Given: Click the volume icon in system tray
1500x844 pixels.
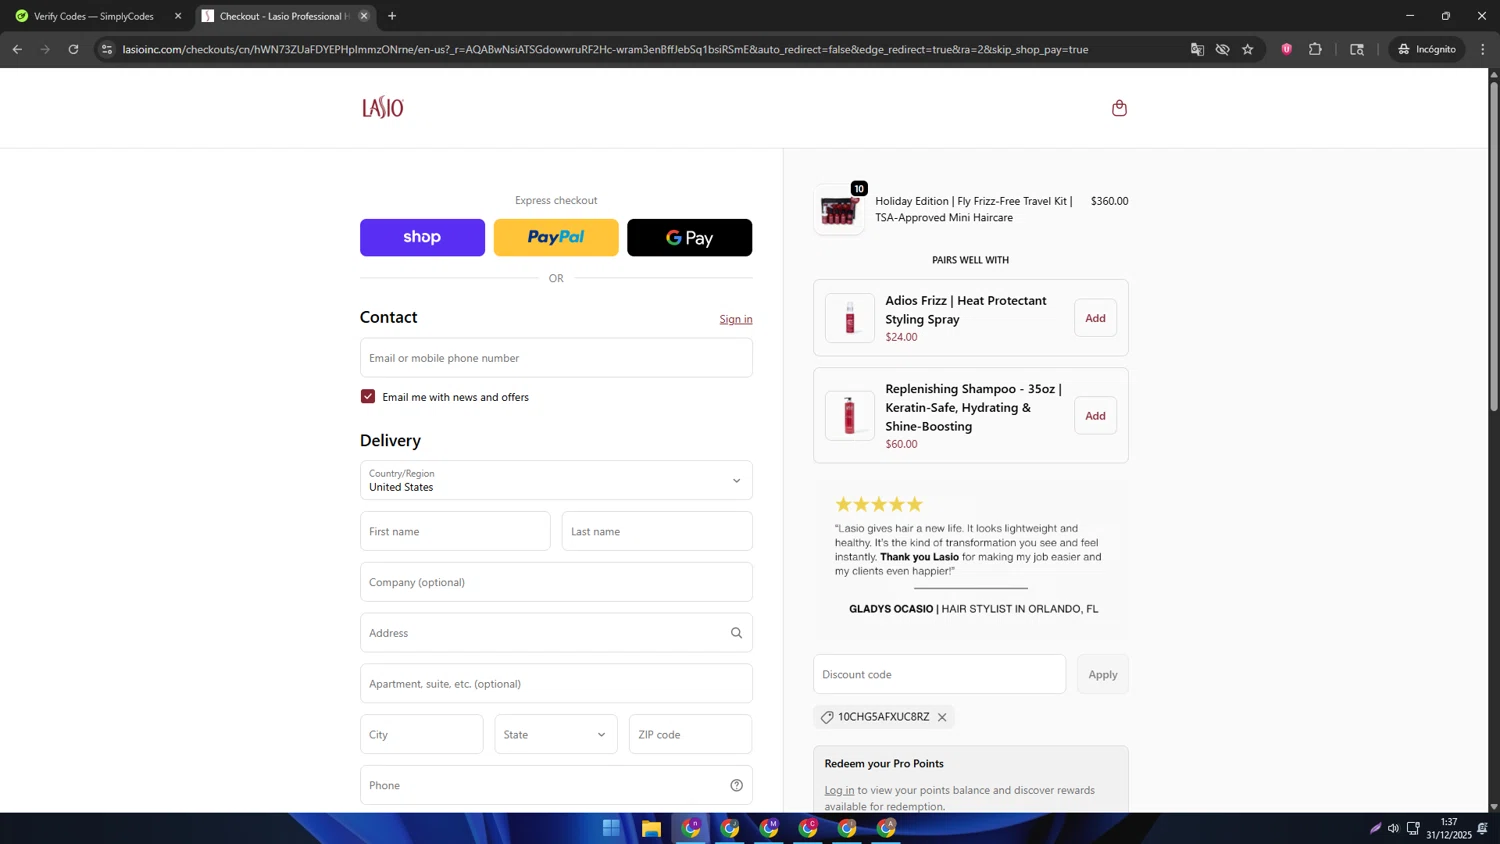Looking at the screenshot, I should (x=1393, y=828).
